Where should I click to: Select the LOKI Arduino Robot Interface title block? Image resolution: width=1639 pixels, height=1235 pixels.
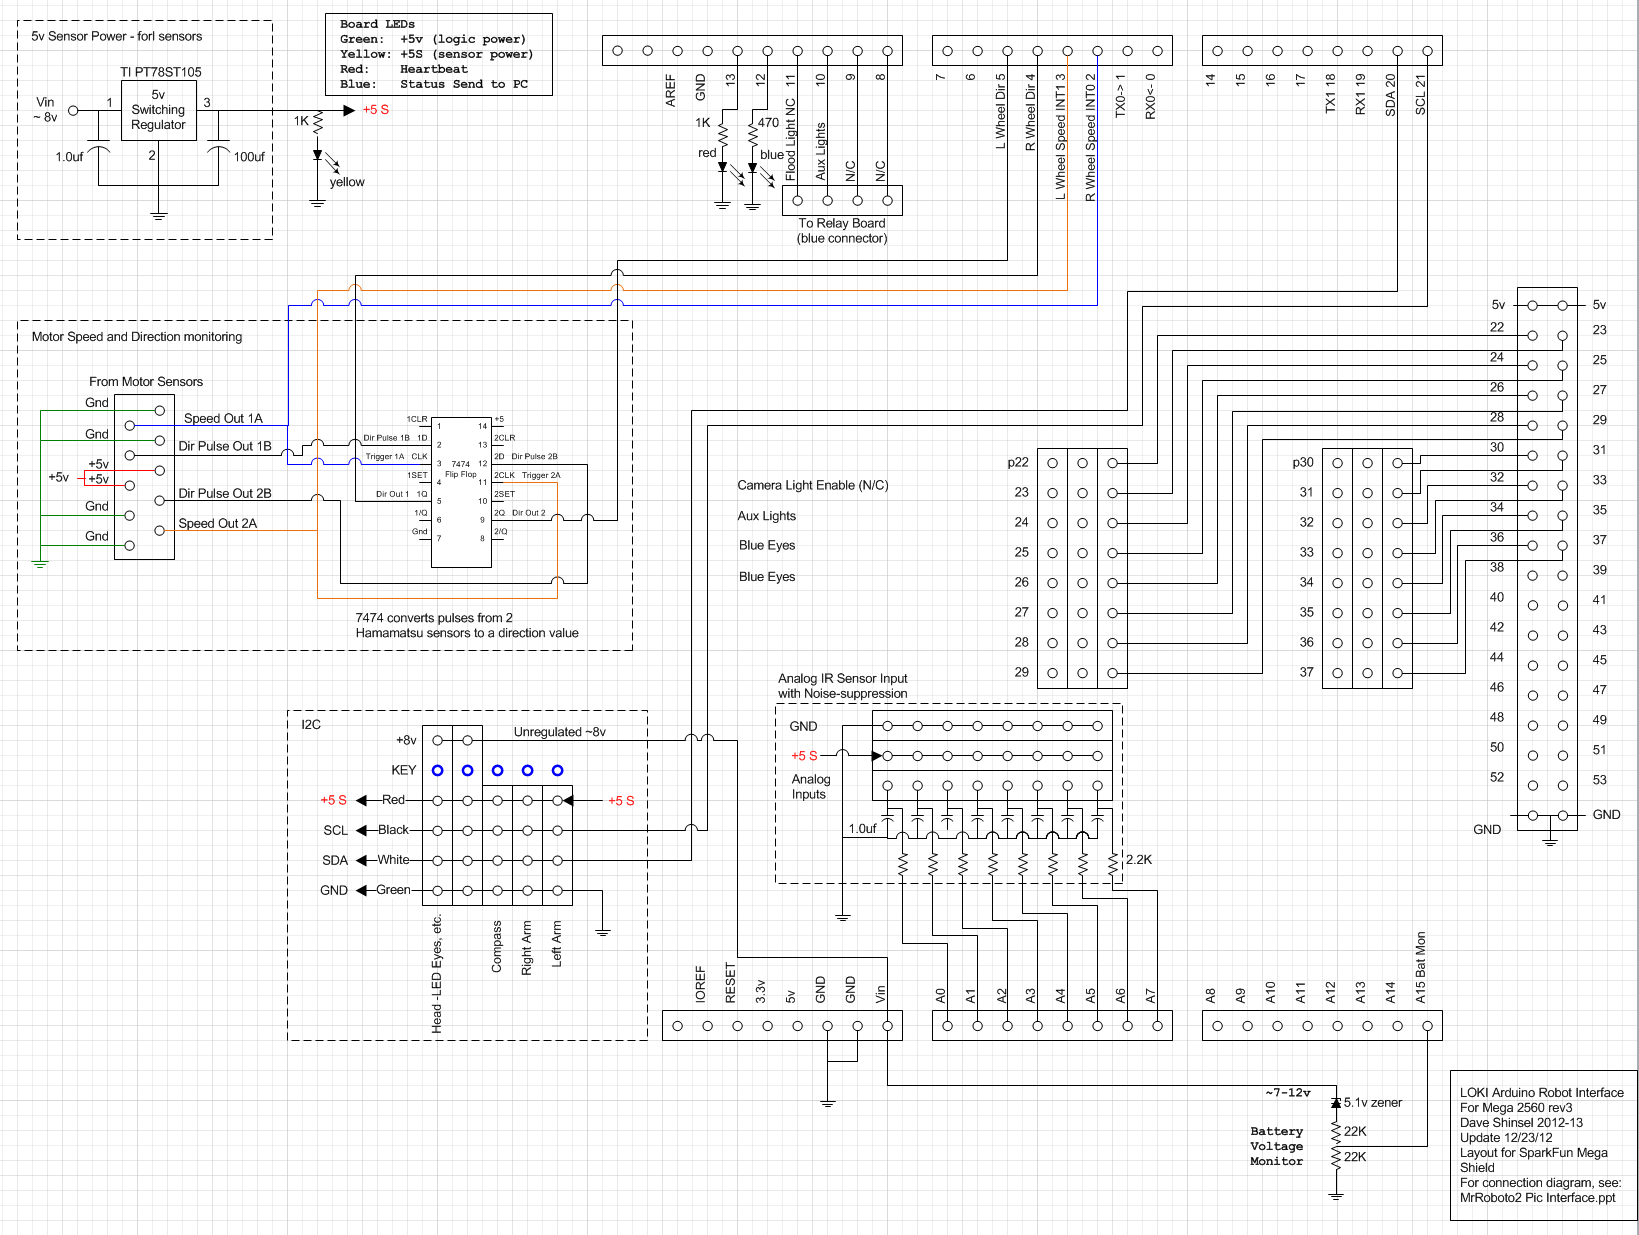1541,1145
